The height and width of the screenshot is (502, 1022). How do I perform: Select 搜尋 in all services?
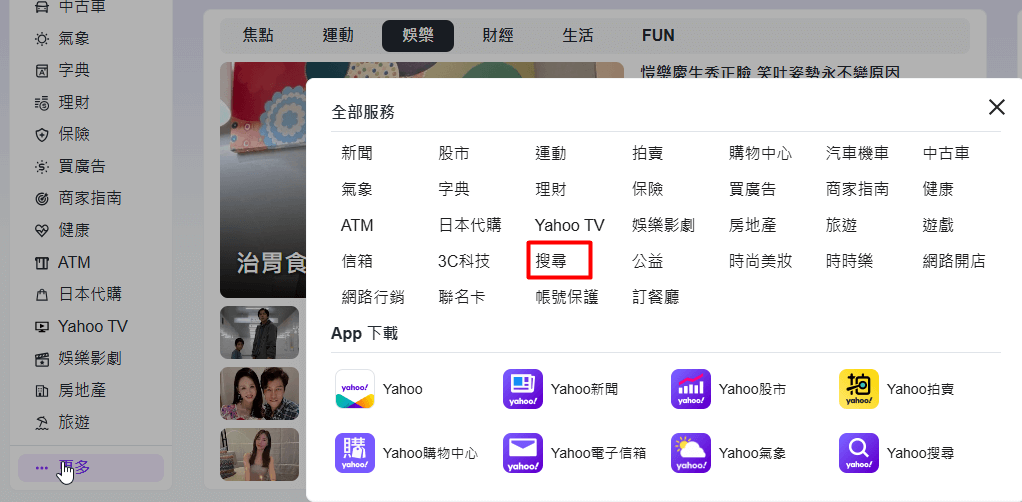pyautogui.click(x=551, y=262)
